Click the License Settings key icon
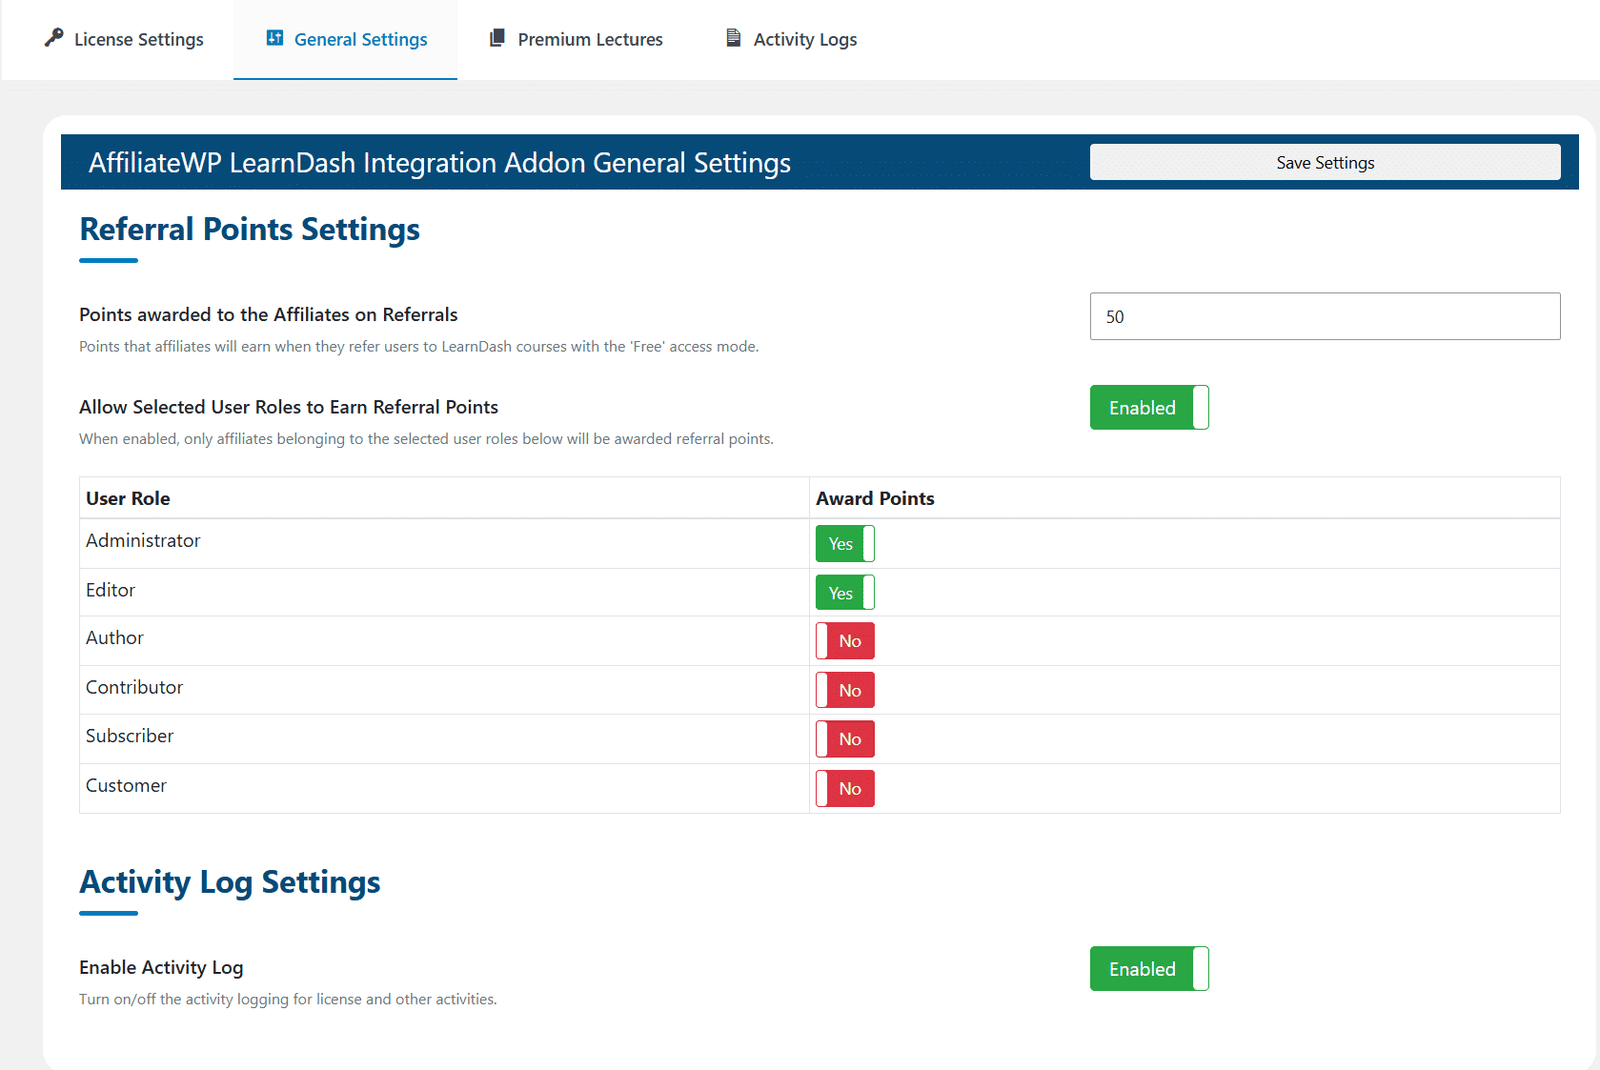 click(54, 38)
